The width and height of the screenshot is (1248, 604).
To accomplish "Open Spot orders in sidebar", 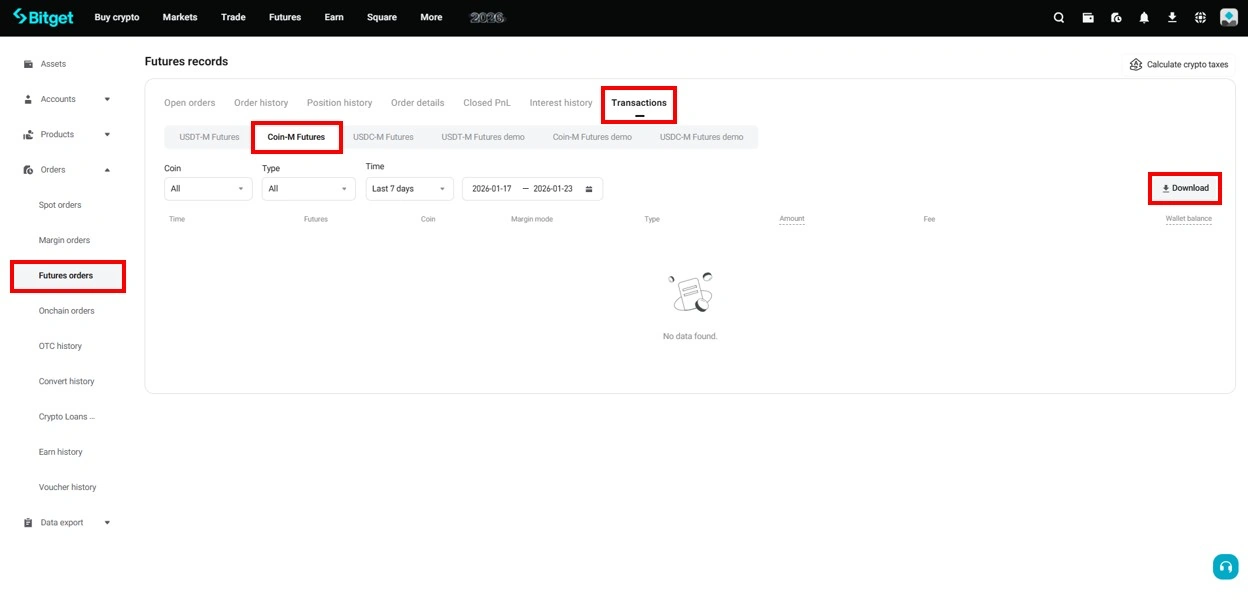I will click(x=60, y=205).
